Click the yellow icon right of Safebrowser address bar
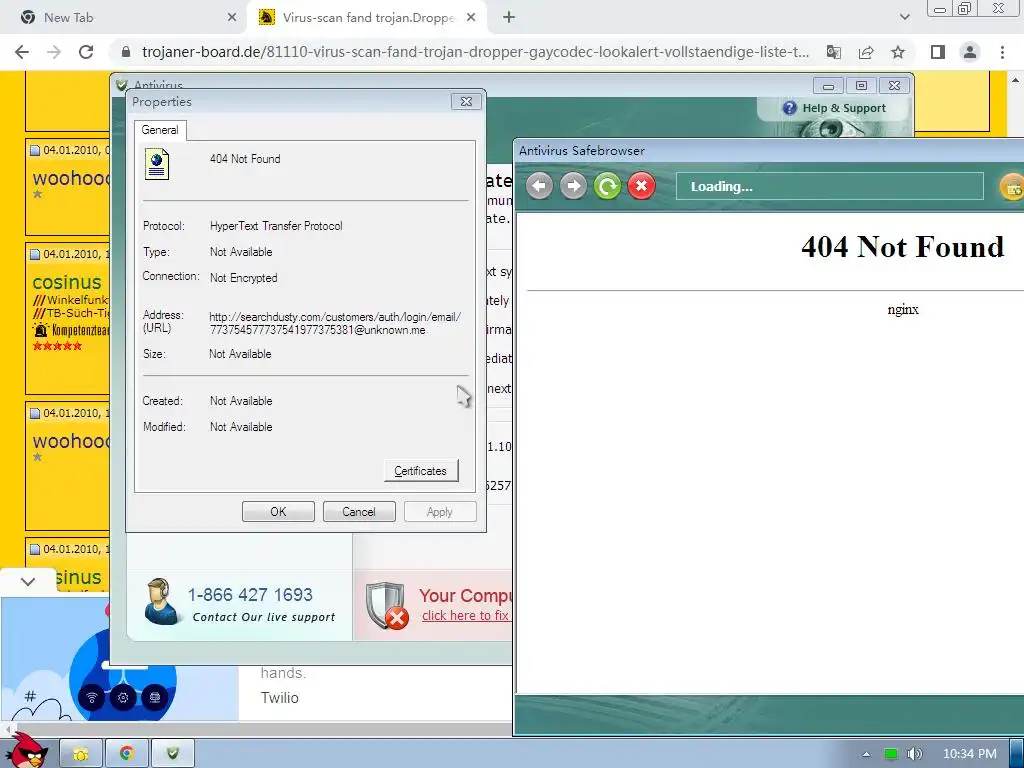This screenshot has height=768, width=1024. [x=1012, y=187]
